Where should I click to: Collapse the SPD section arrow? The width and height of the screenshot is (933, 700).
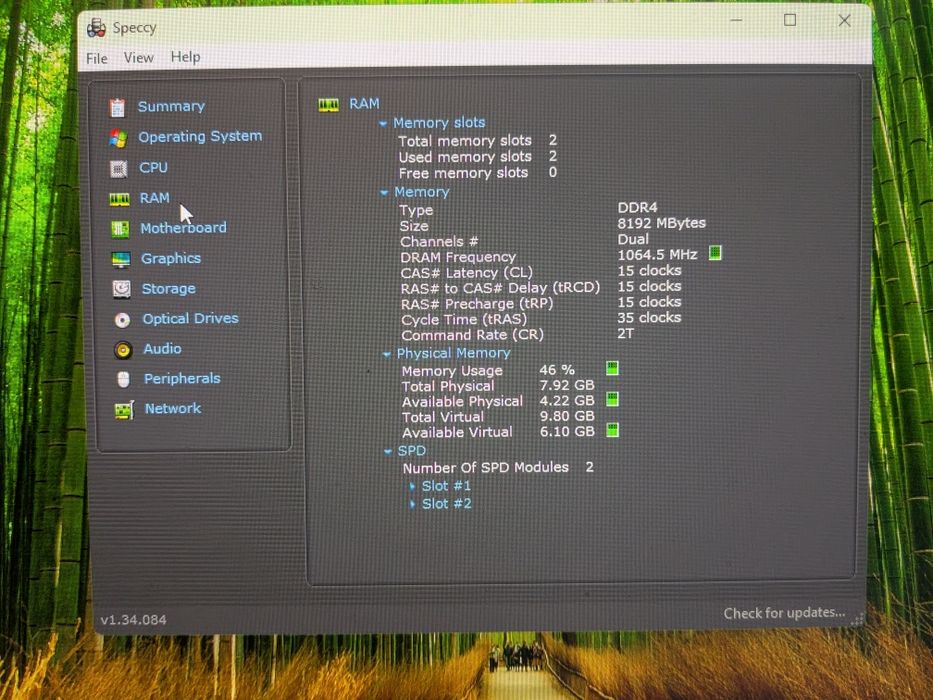pos(387,452)
